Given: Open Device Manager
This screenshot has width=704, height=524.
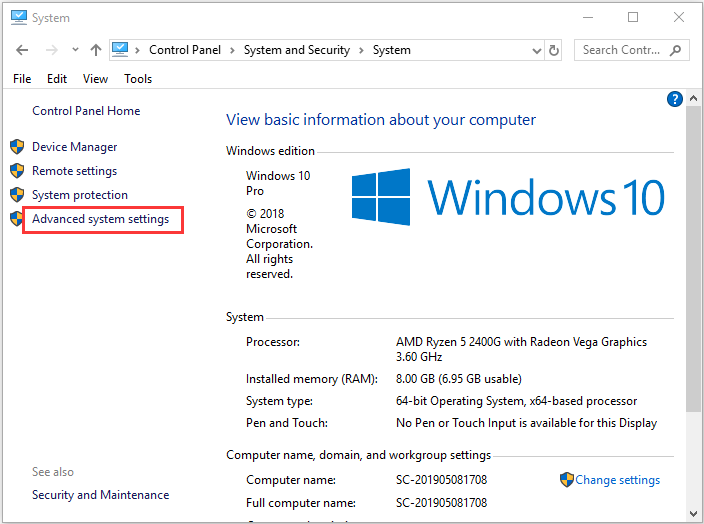Looking at the screenshot, I should tap(75, 147).
